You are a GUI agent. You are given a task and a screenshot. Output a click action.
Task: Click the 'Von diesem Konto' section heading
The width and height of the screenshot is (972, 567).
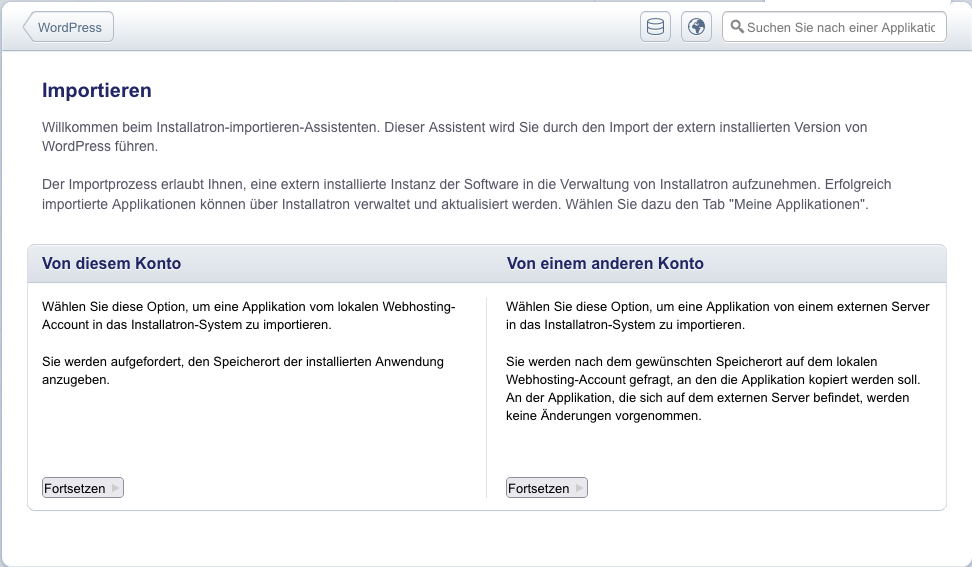click(x=112, y=263)
